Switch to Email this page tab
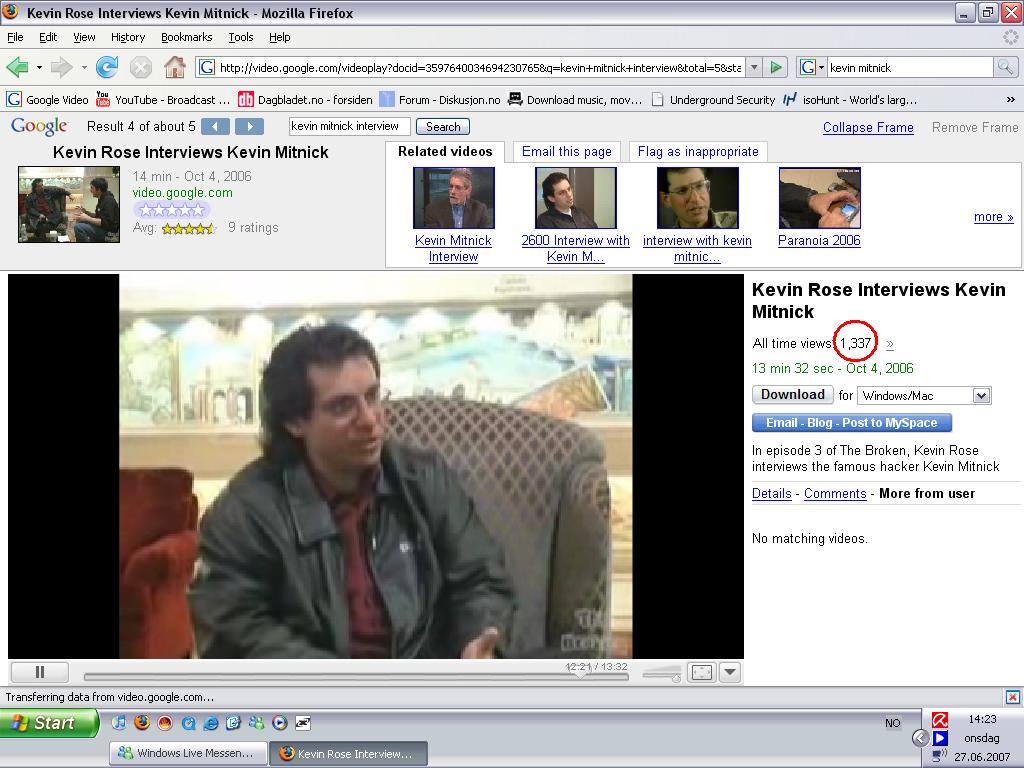 pyautogui.click(x=566, y=152)
